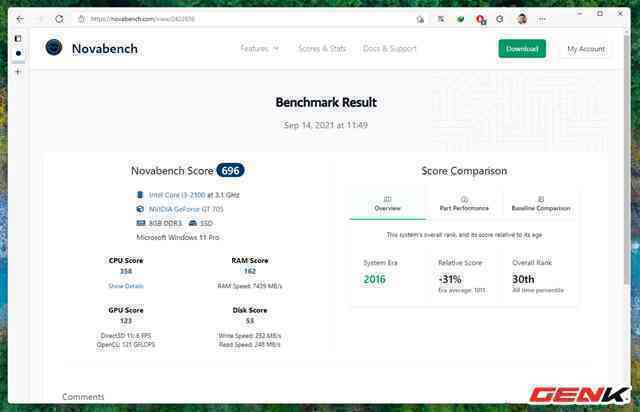
Task: Switch to the Part Performance tab
Action: tap(464, 204)
